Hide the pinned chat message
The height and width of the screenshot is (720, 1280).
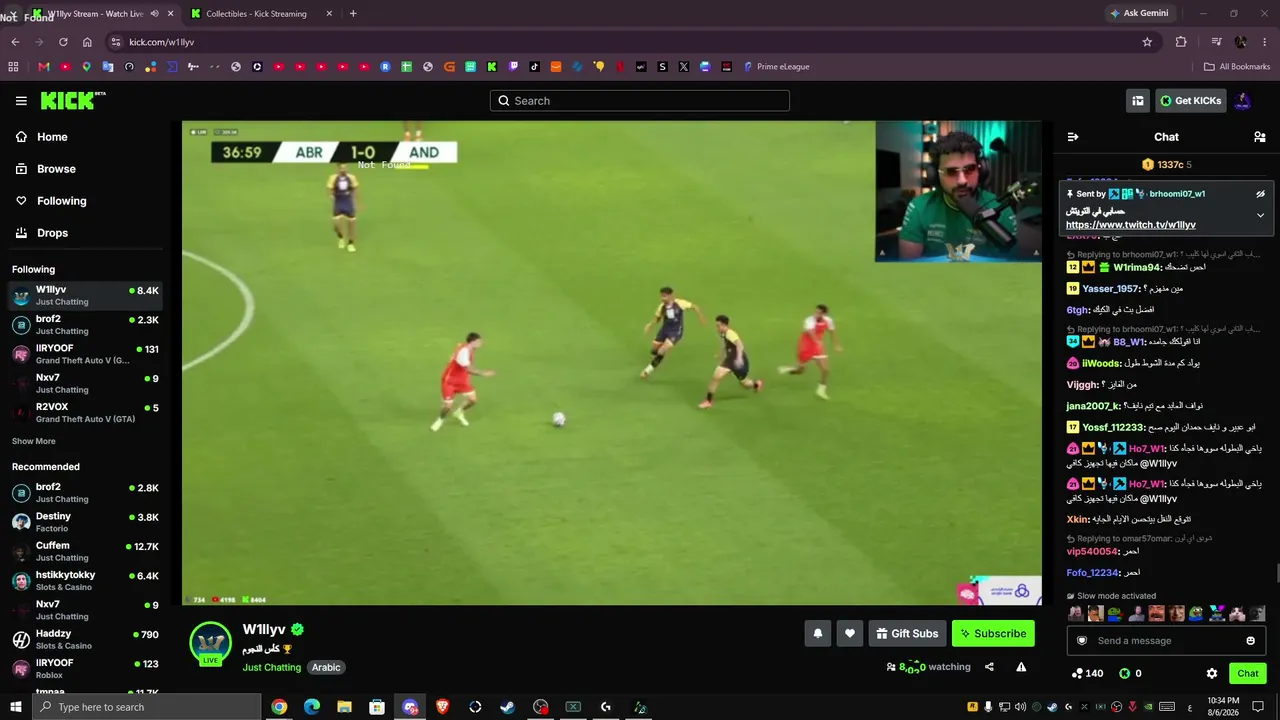click(x=1260, y=194)
